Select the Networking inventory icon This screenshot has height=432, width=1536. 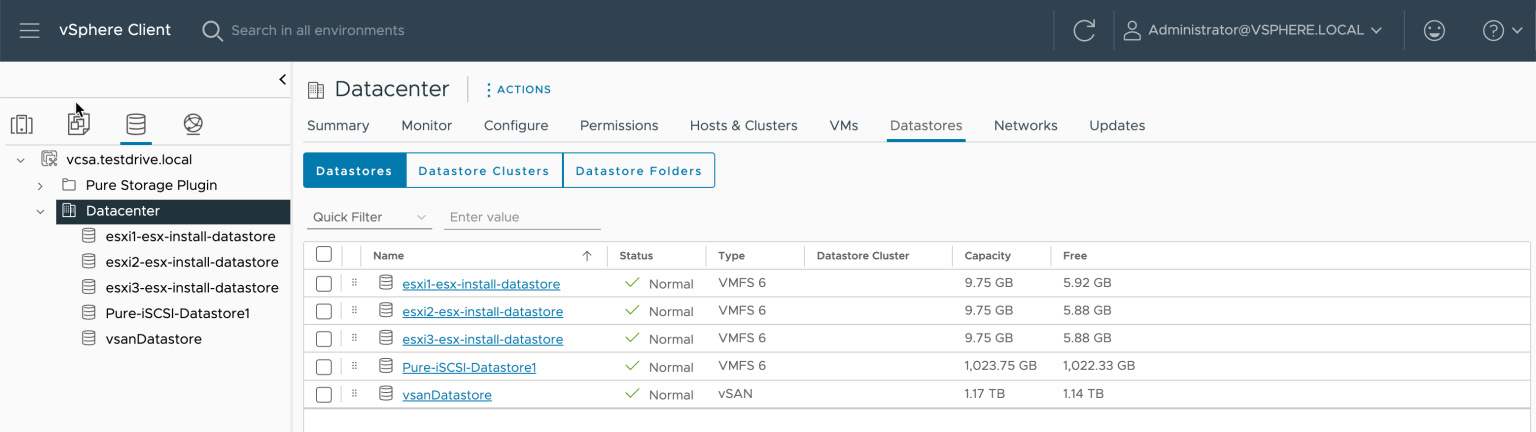tap(193, 124)
